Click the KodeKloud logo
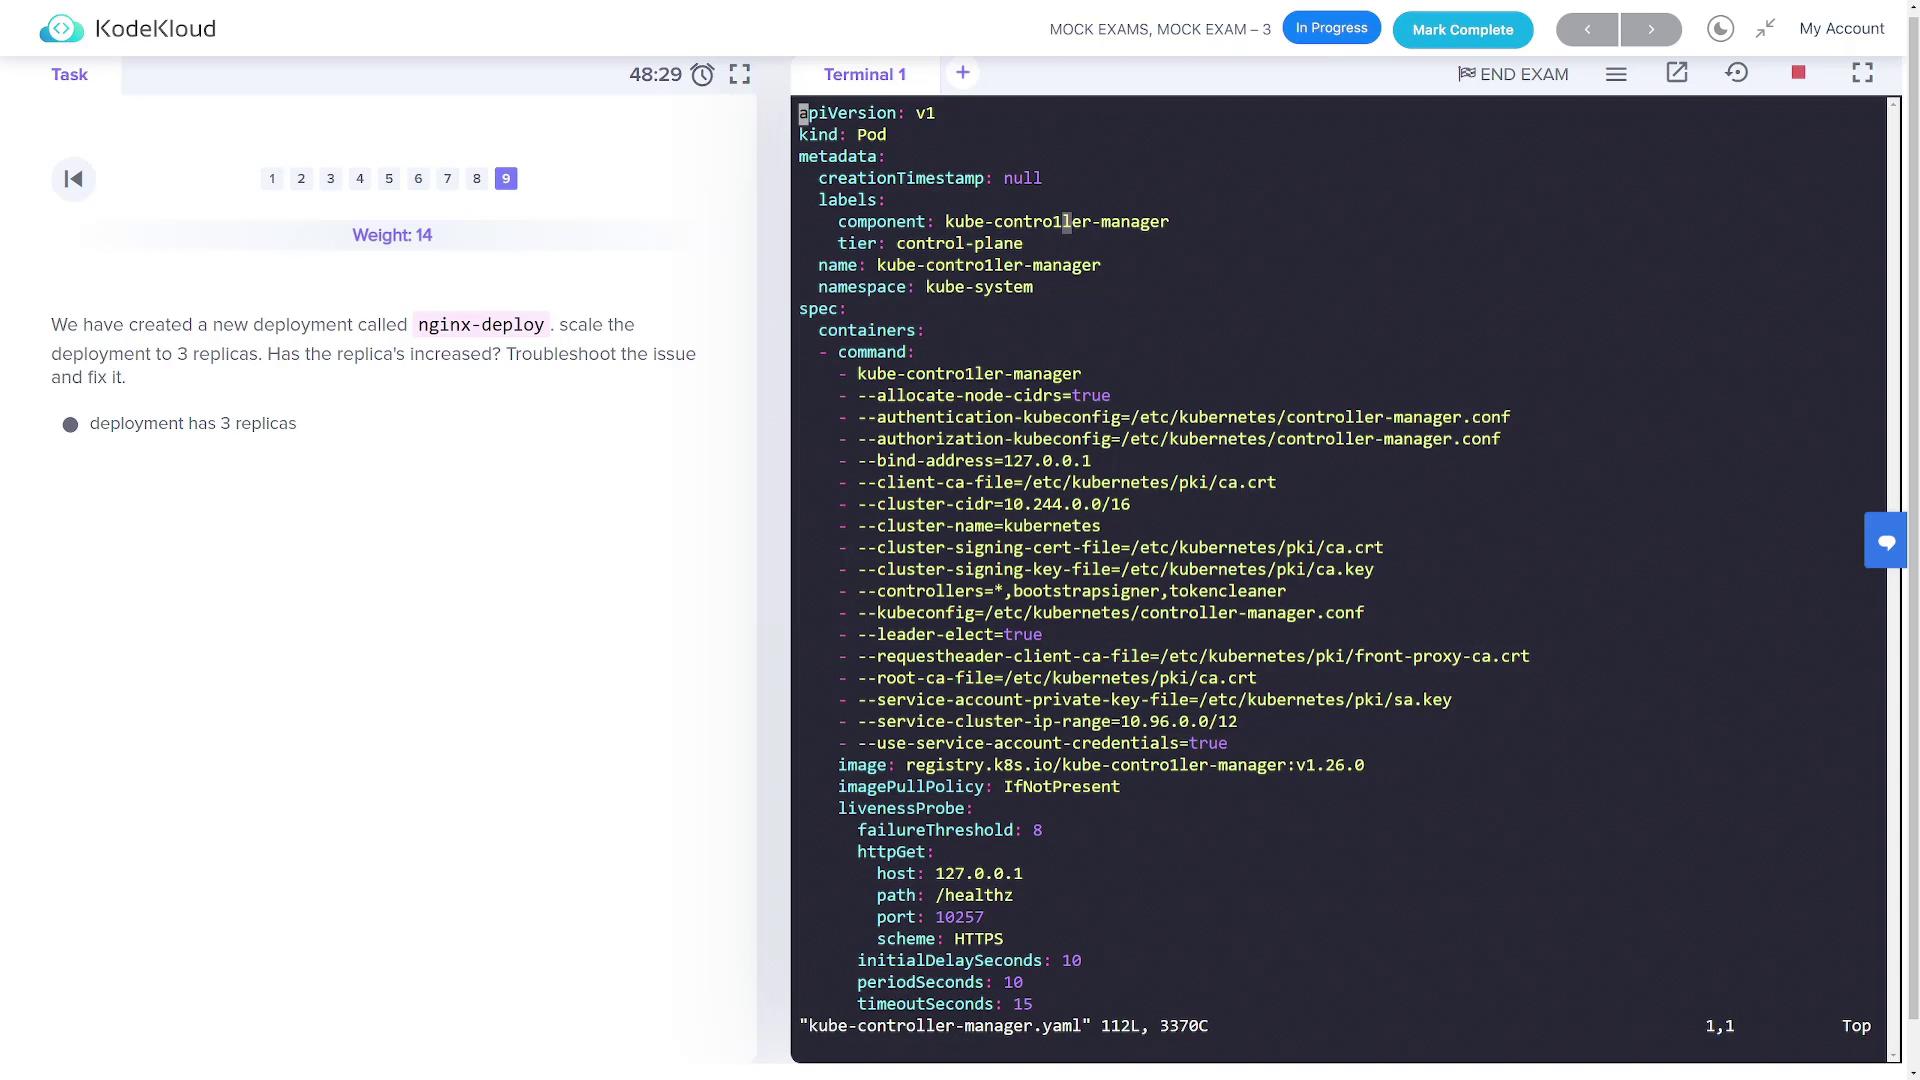 [127, 29]
